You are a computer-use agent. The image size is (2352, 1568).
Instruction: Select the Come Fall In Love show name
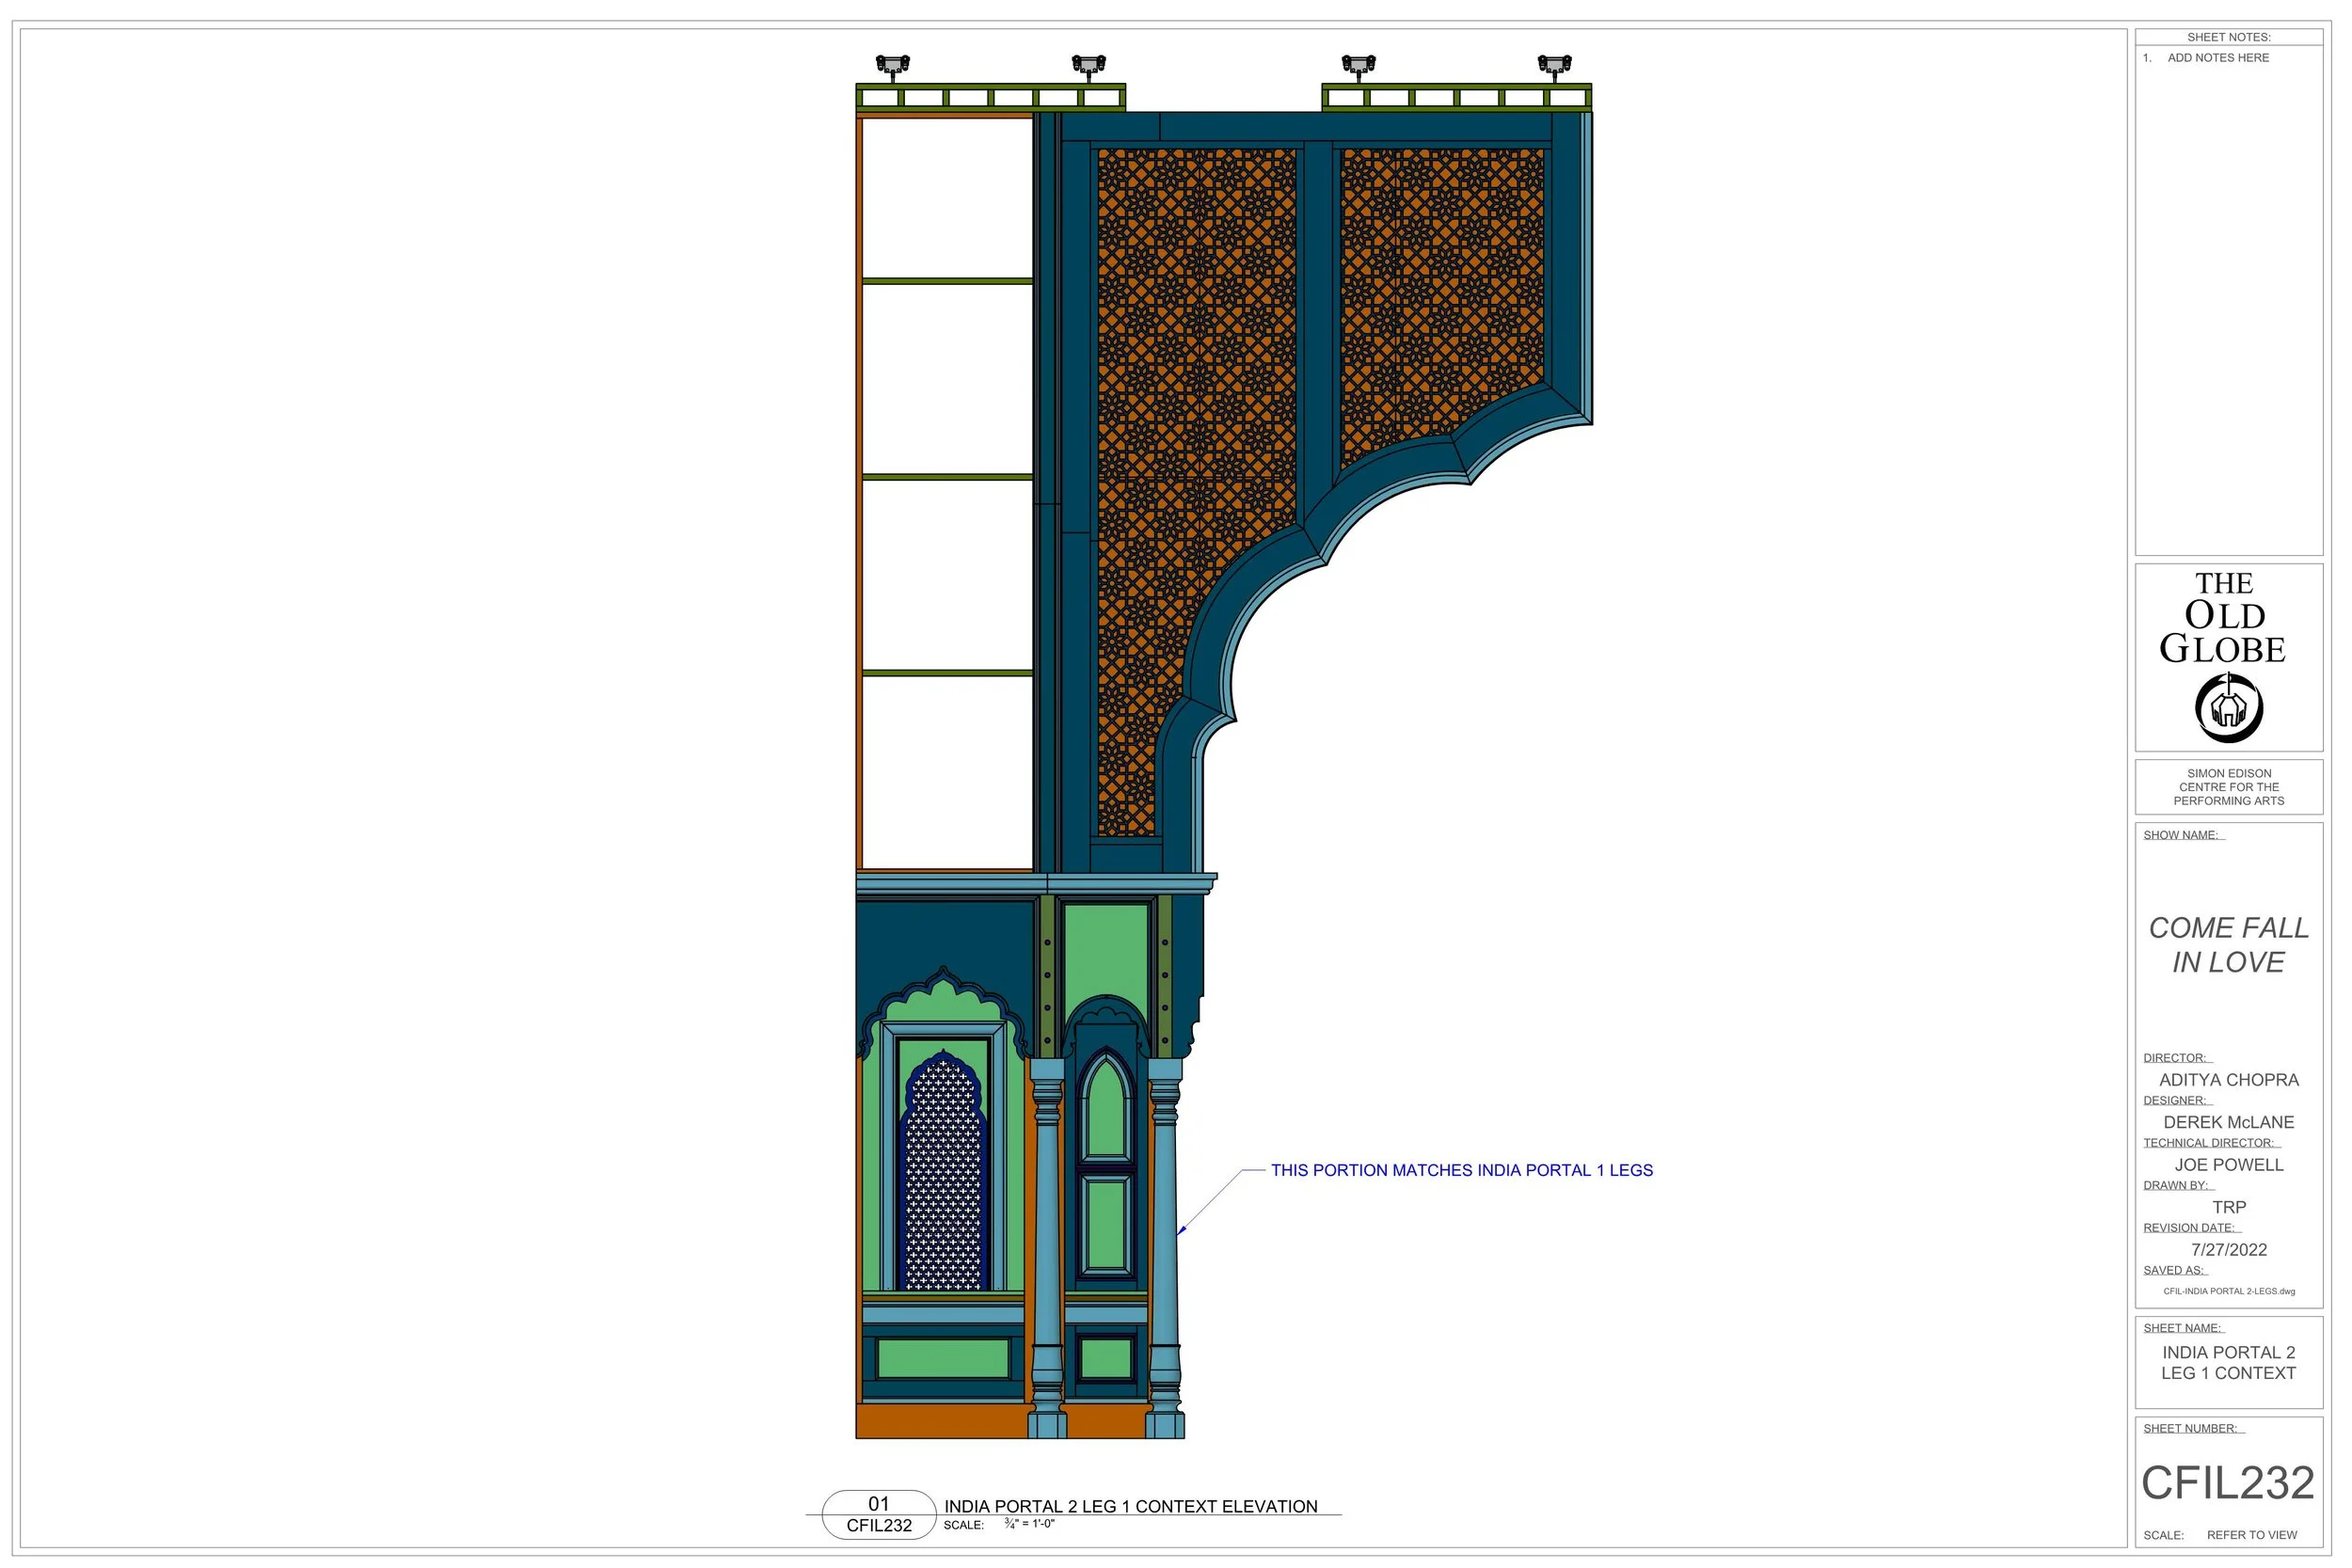tap(2228, 945)
